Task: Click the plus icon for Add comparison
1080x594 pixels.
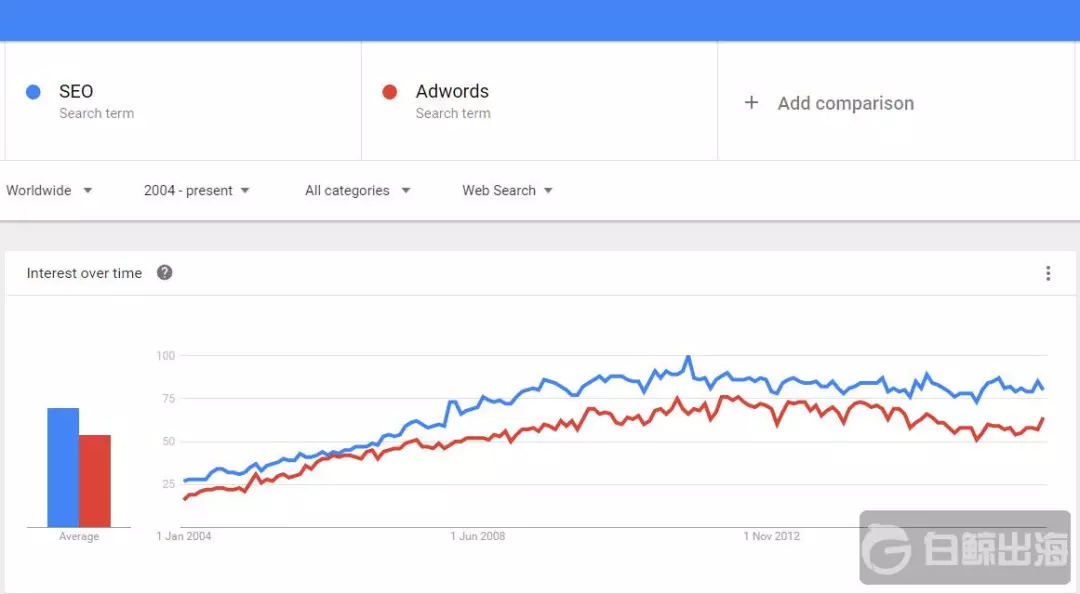Action: [x=751, y=103]
